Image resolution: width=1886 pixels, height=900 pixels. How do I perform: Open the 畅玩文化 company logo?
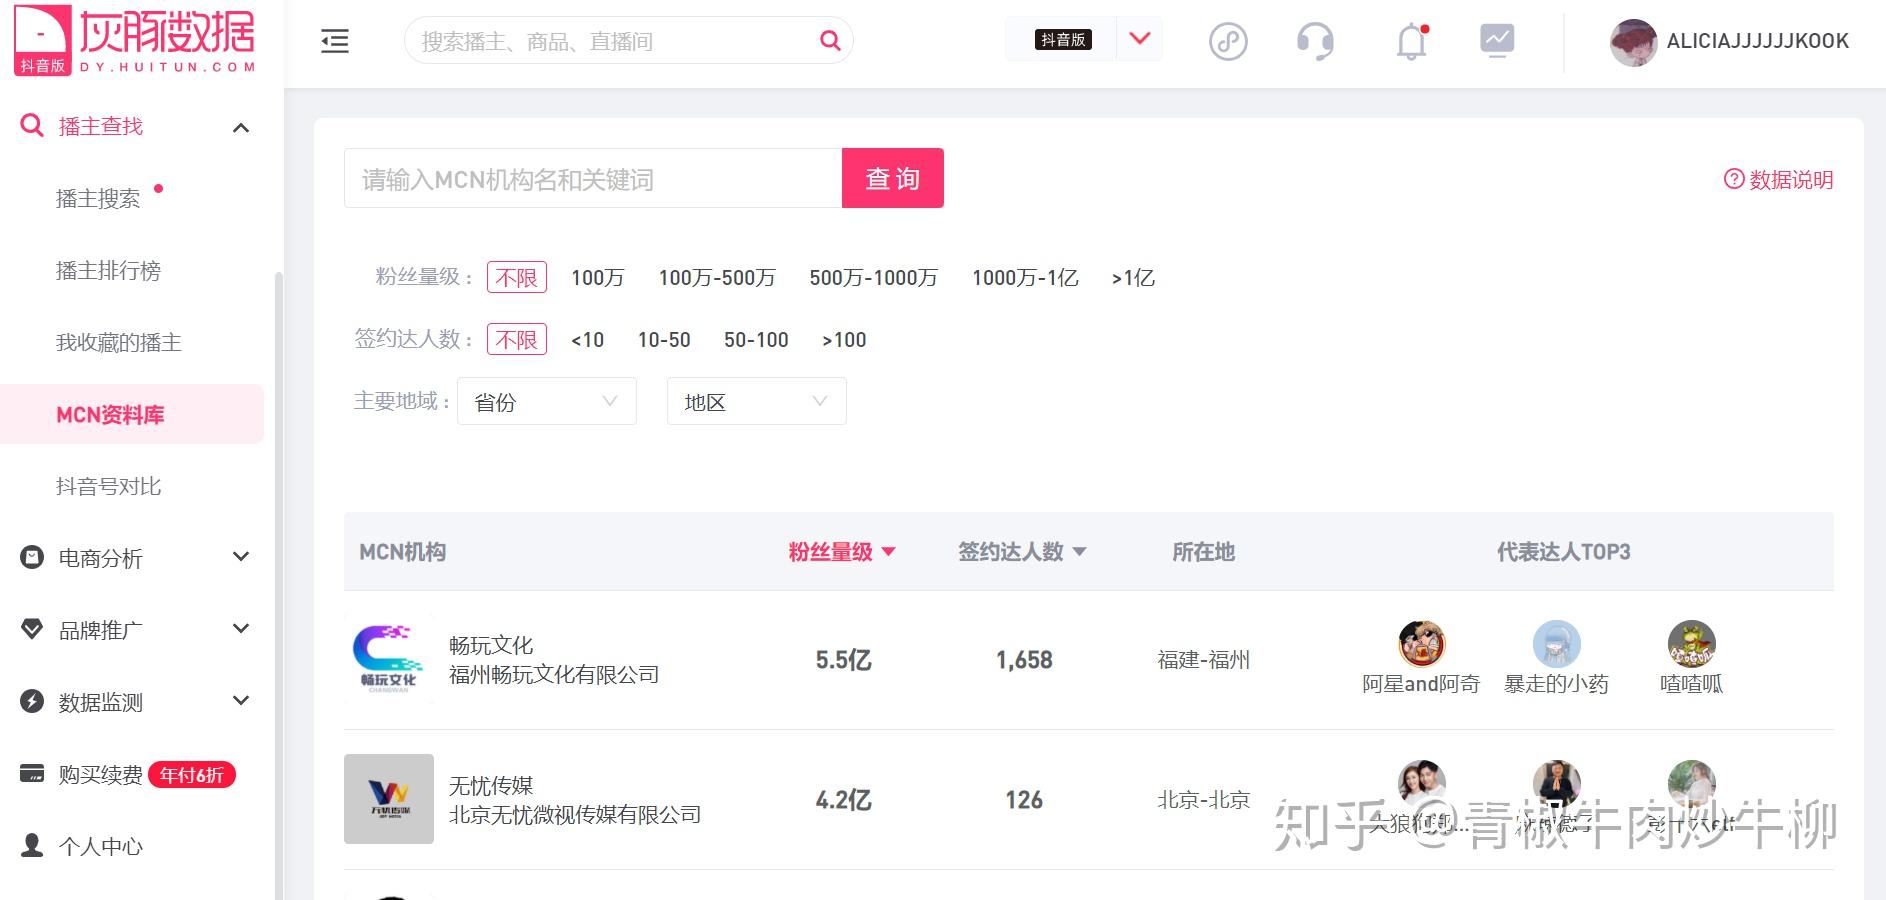(x=389, y=658)
